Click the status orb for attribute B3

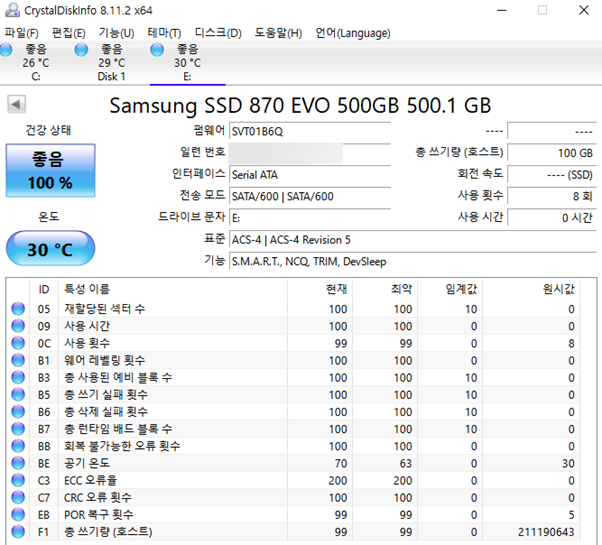pyautogui.click(x=18, y=377)
